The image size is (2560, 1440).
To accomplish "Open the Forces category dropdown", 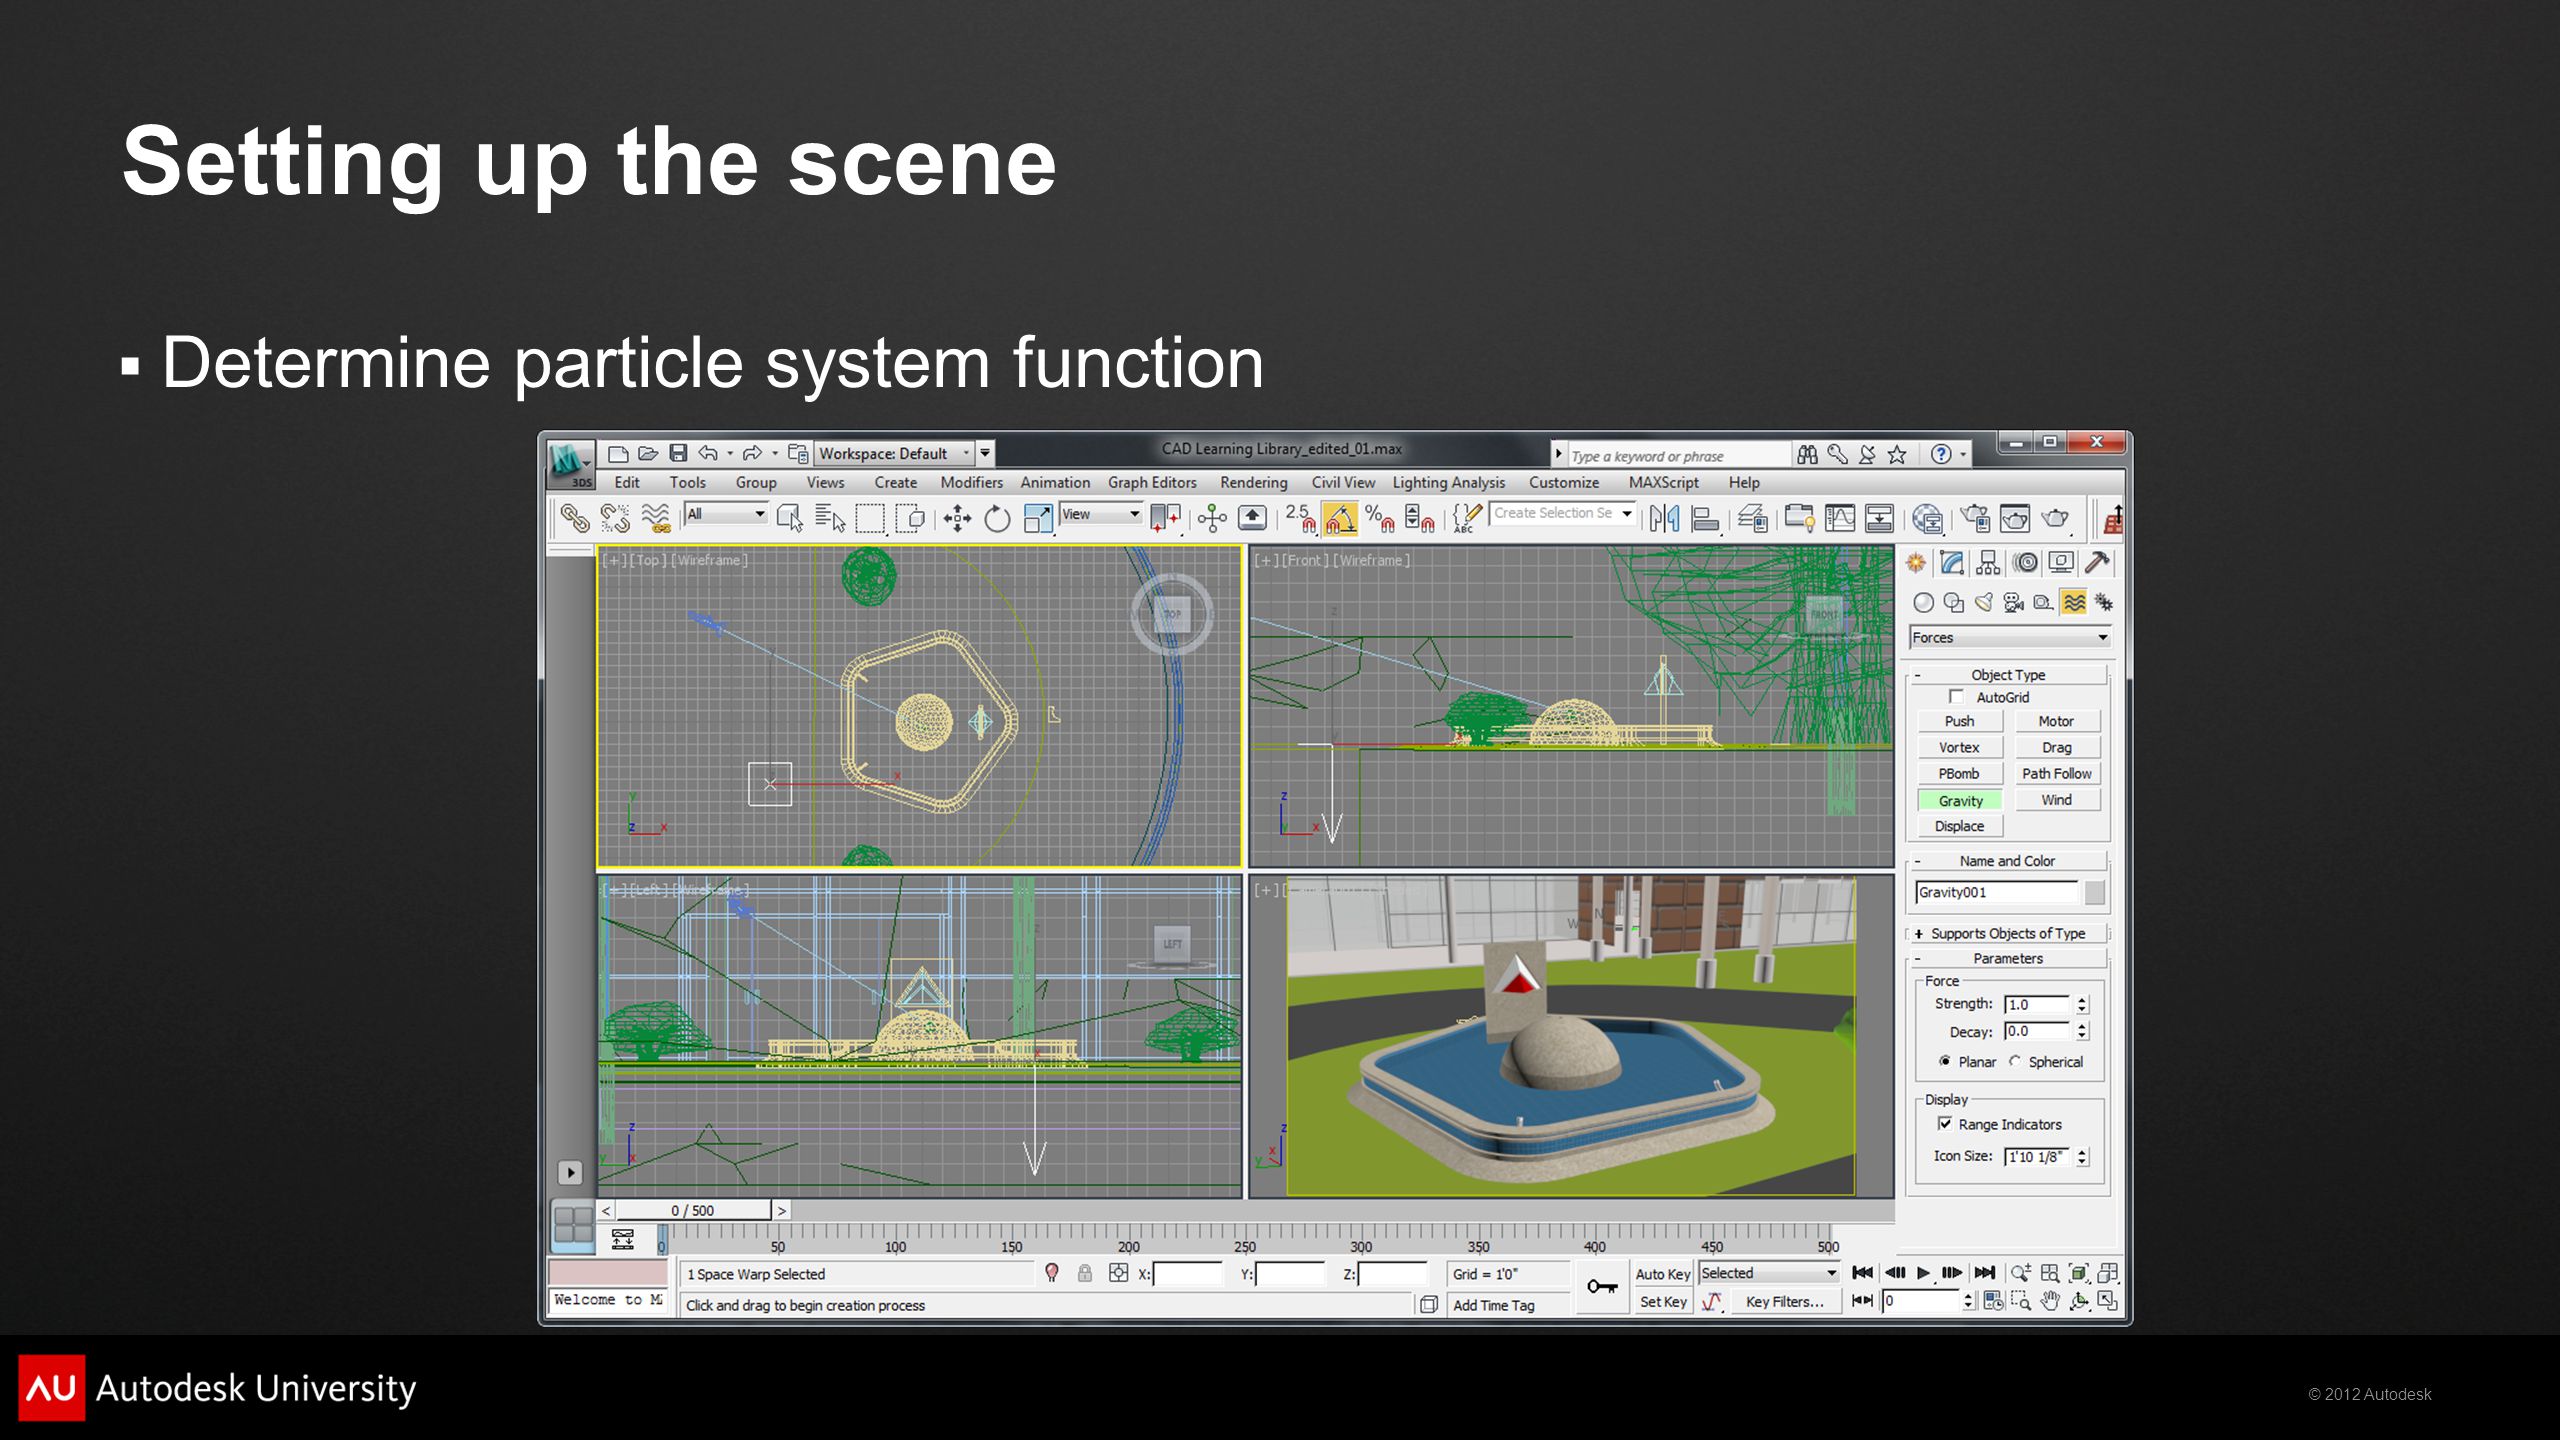I will pyautogui.click(x=2010, y=637).
